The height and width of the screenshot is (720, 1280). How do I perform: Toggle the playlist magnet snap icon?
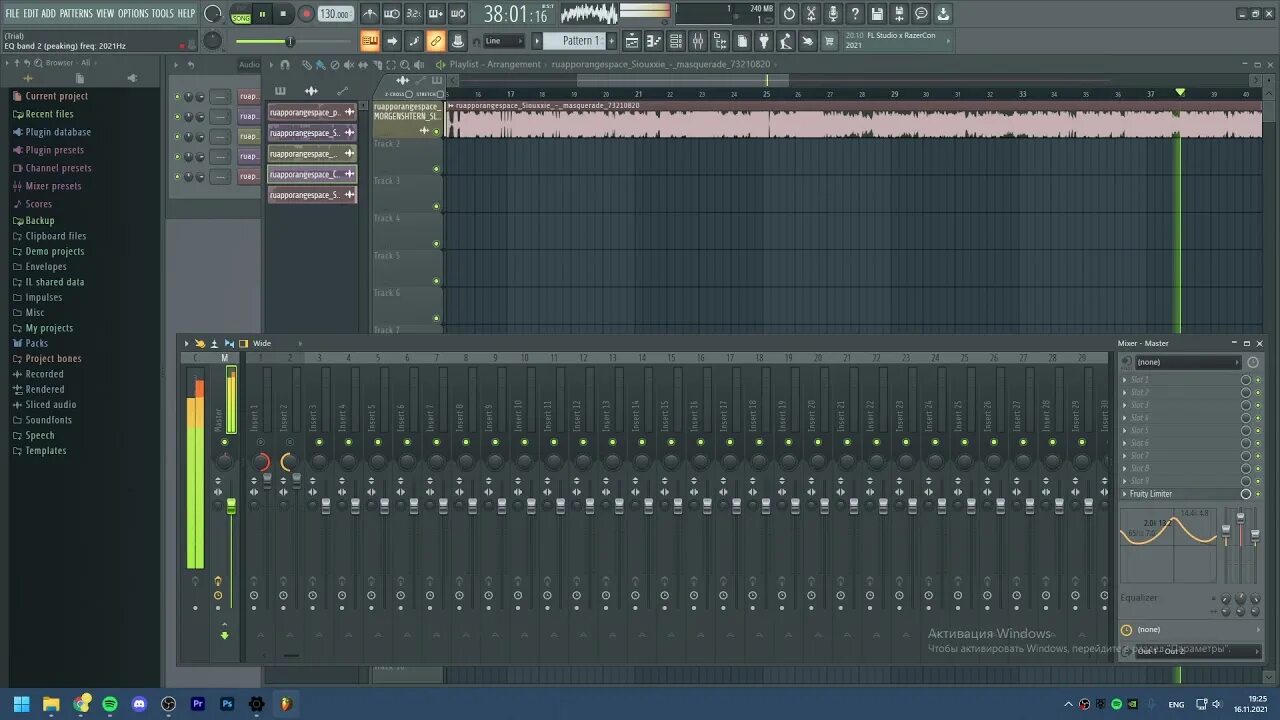tap(285, 64)
